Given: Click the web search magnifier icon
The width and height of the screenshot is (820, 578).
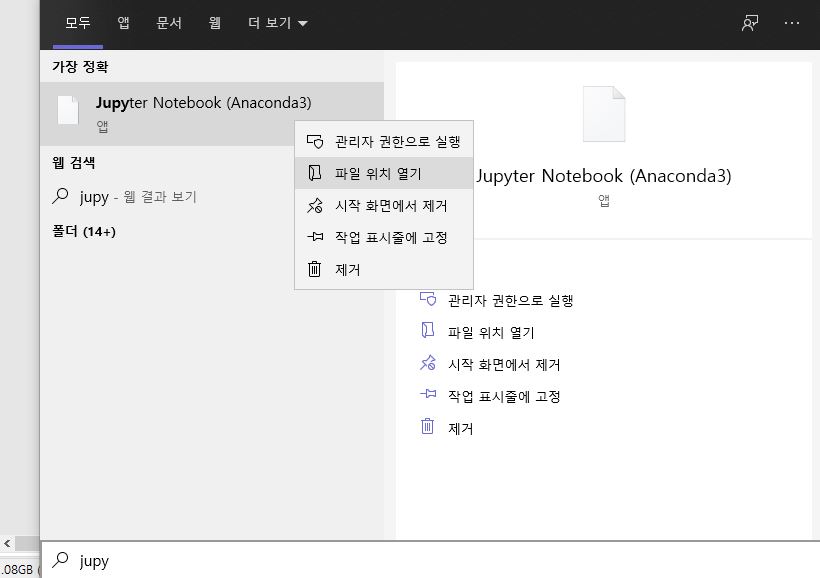Looking at the screenshot, I should click(x=61, y=196).
